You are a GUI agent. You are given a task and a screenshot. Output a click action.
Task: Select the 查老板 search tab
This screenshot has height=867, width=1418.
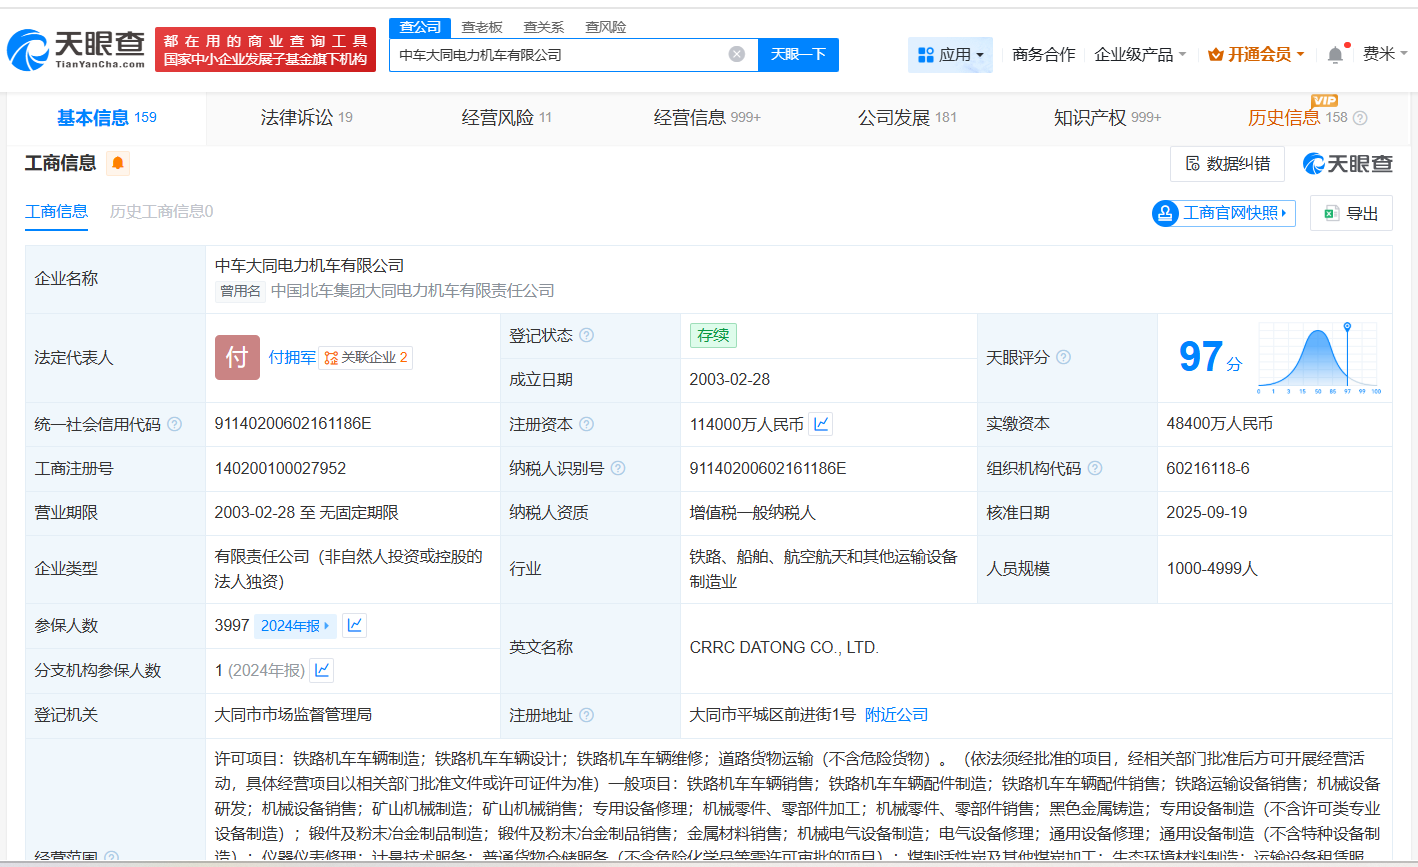point(484,27)
